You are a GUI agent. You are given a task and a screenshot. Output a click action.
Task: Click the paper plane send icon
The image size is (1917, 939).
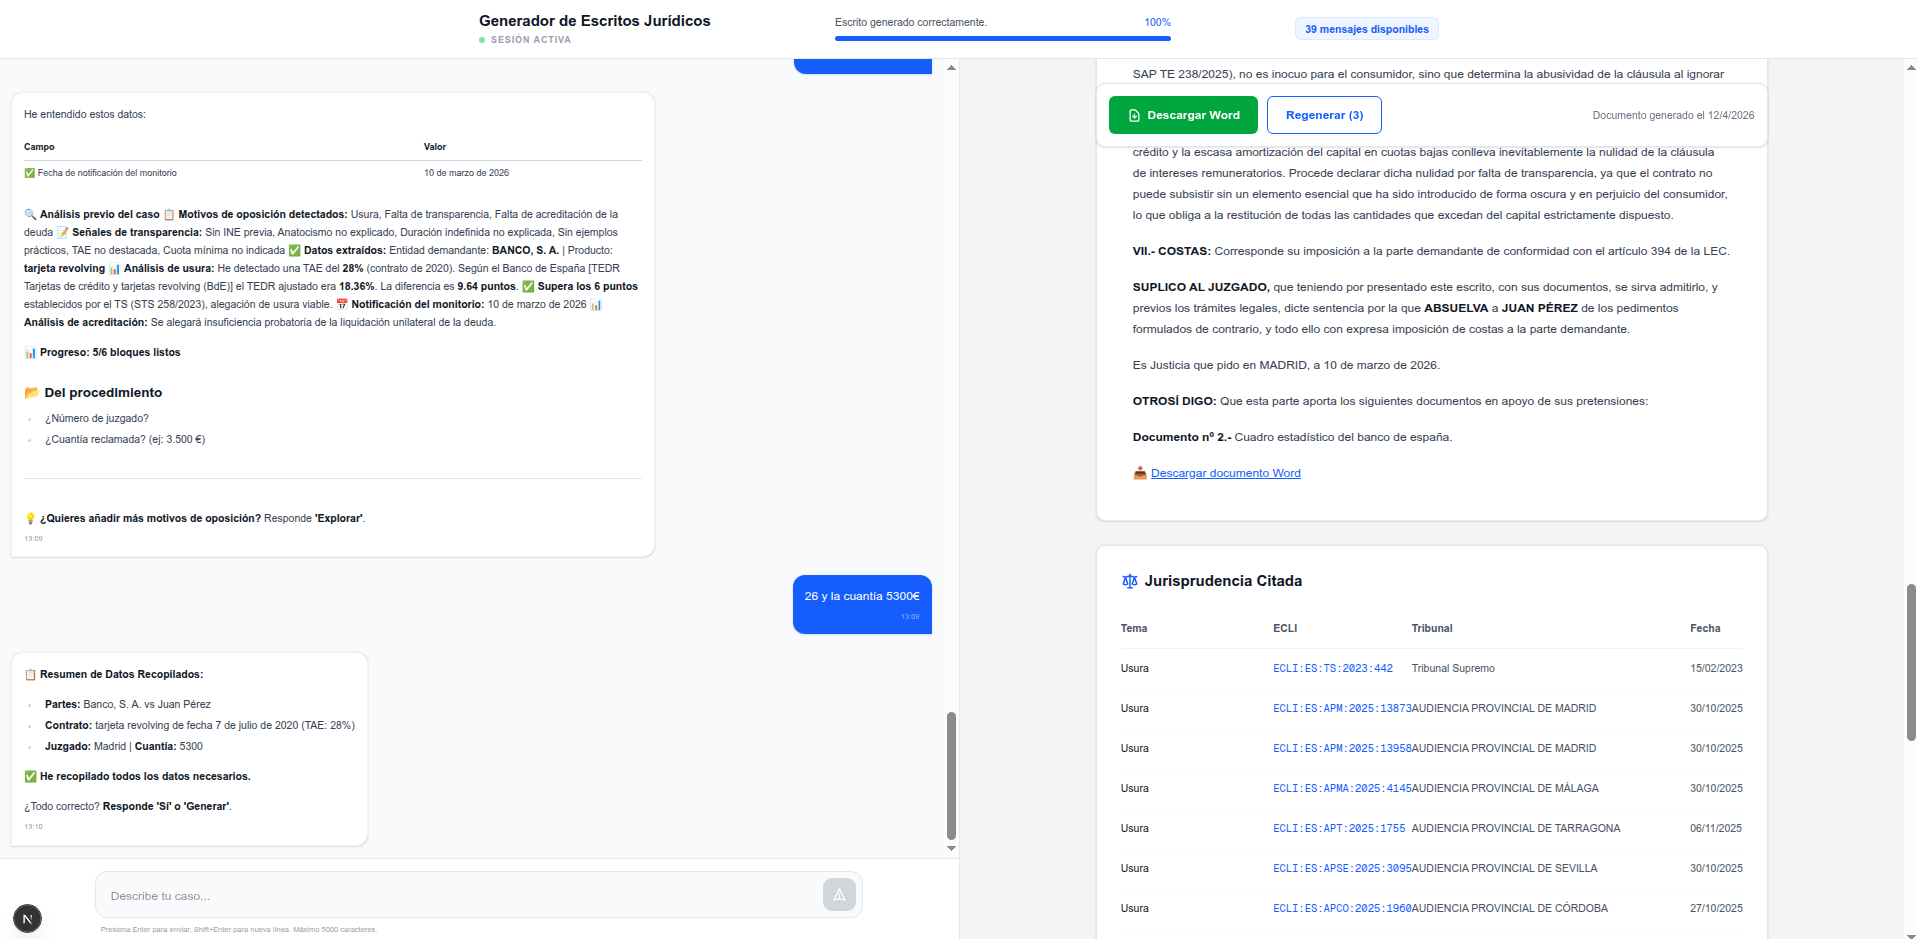coord(839,895)
